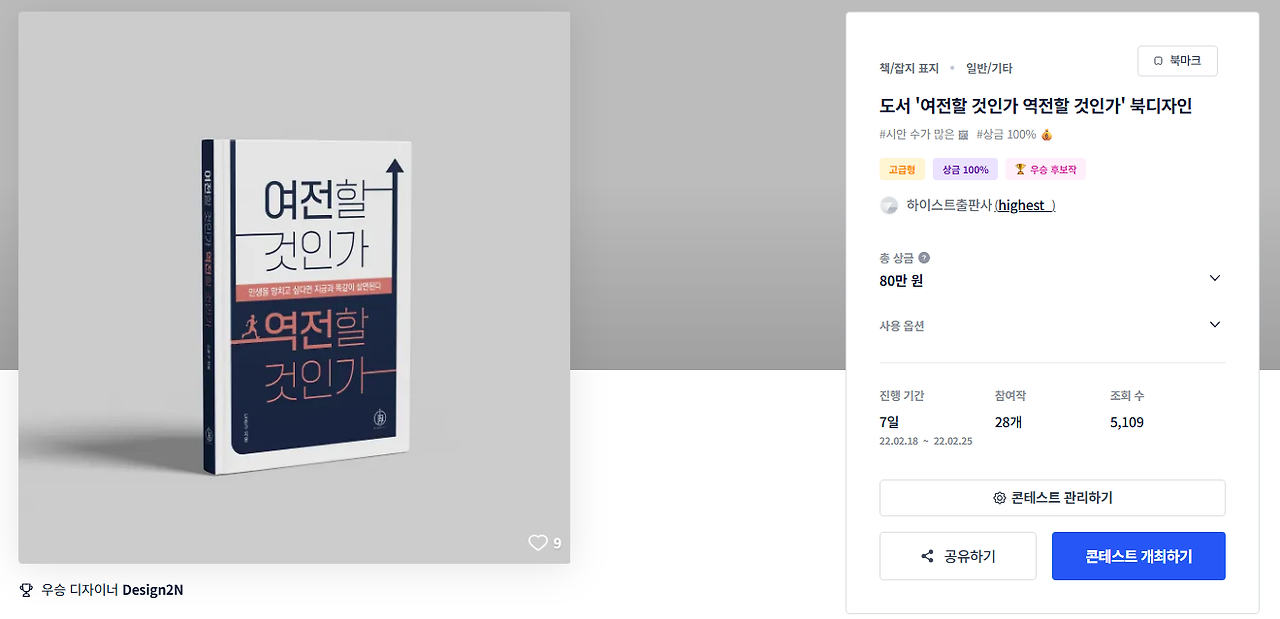
Task: Like the design with the heart icon
Action: [x=538, y=543]
